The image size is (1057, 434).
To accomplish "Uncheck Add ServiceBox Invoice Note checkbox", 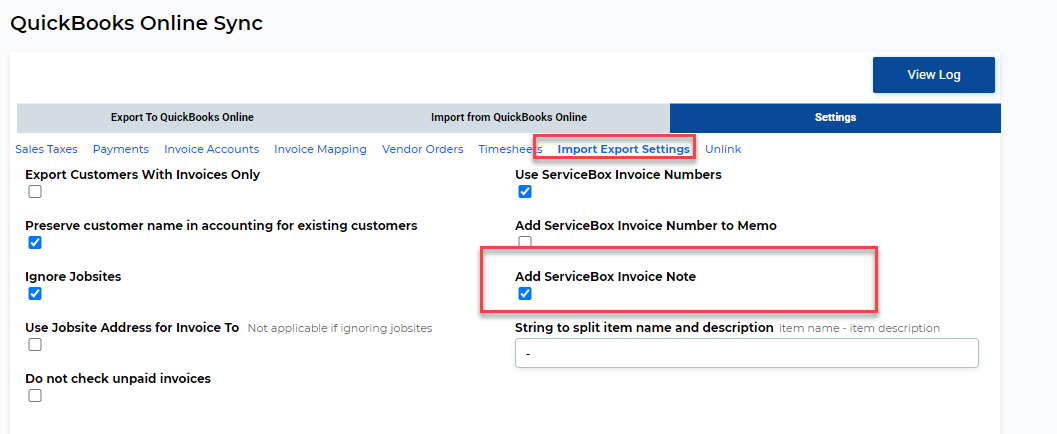I will [x=525, y=294].
